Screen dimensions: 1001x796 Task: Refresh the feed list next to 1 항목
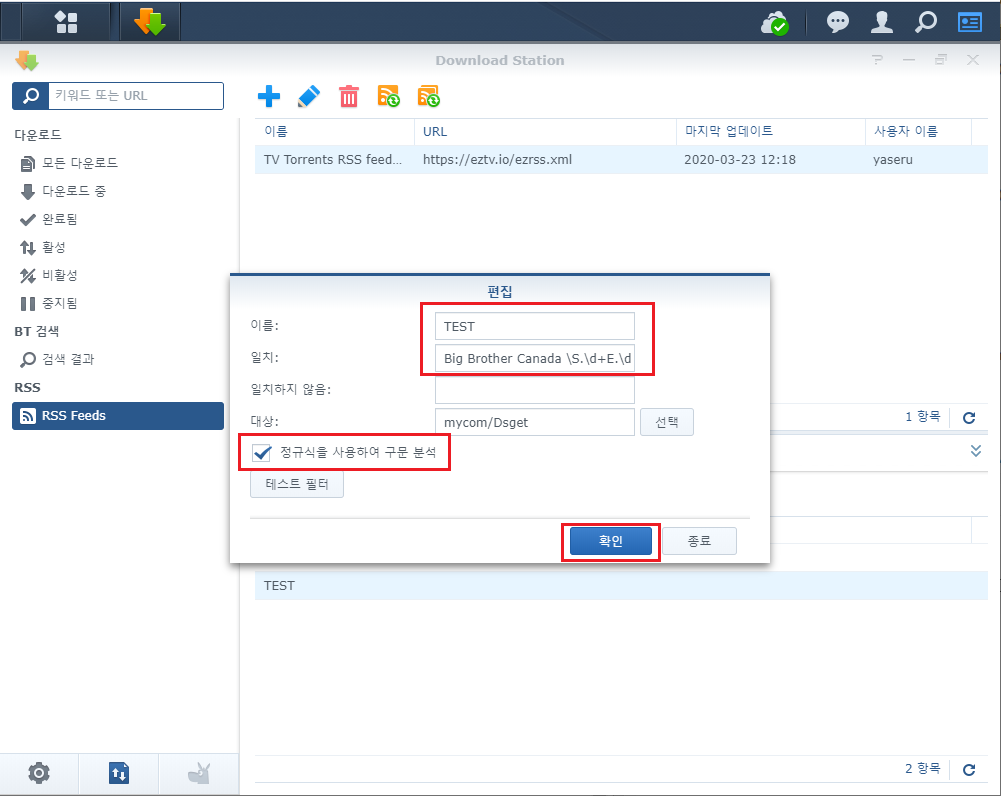[969, 417]
